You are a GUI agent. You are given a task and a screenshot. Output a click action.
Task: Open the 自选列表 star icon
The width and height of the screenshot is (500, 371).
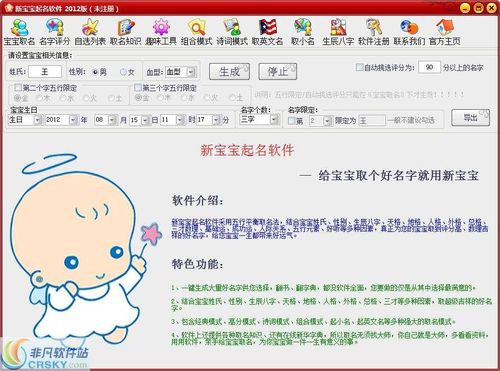coord(90,32)
